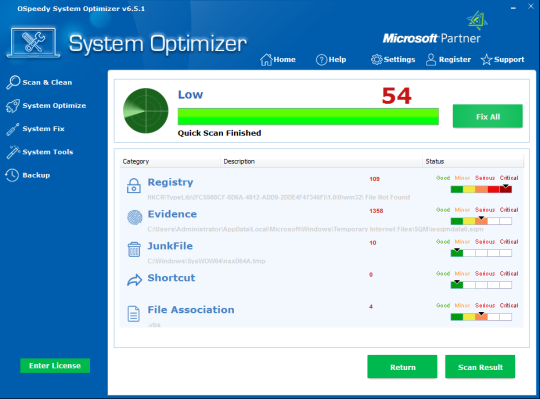Open the Backup section
This screenshot has width=540, height=399.
pyautogui.click(x=28, y=175)
